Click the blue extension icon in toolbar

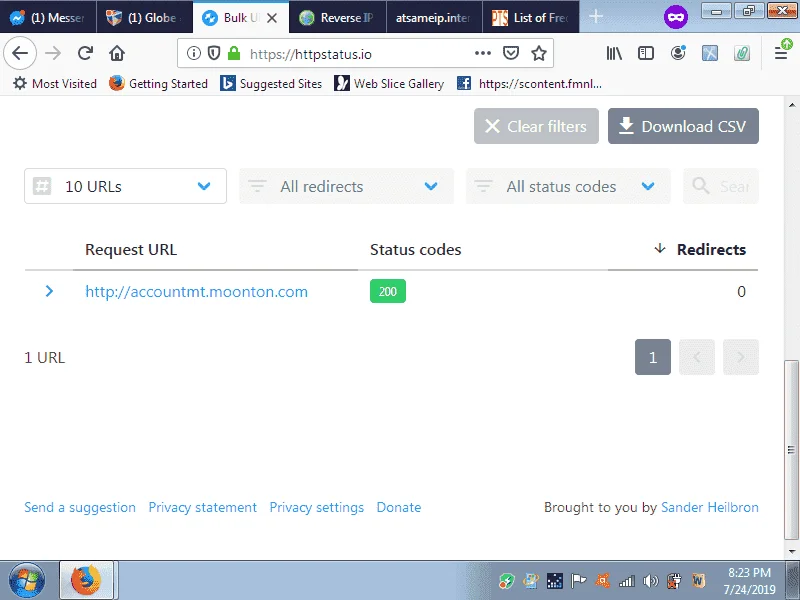[710, 53]
